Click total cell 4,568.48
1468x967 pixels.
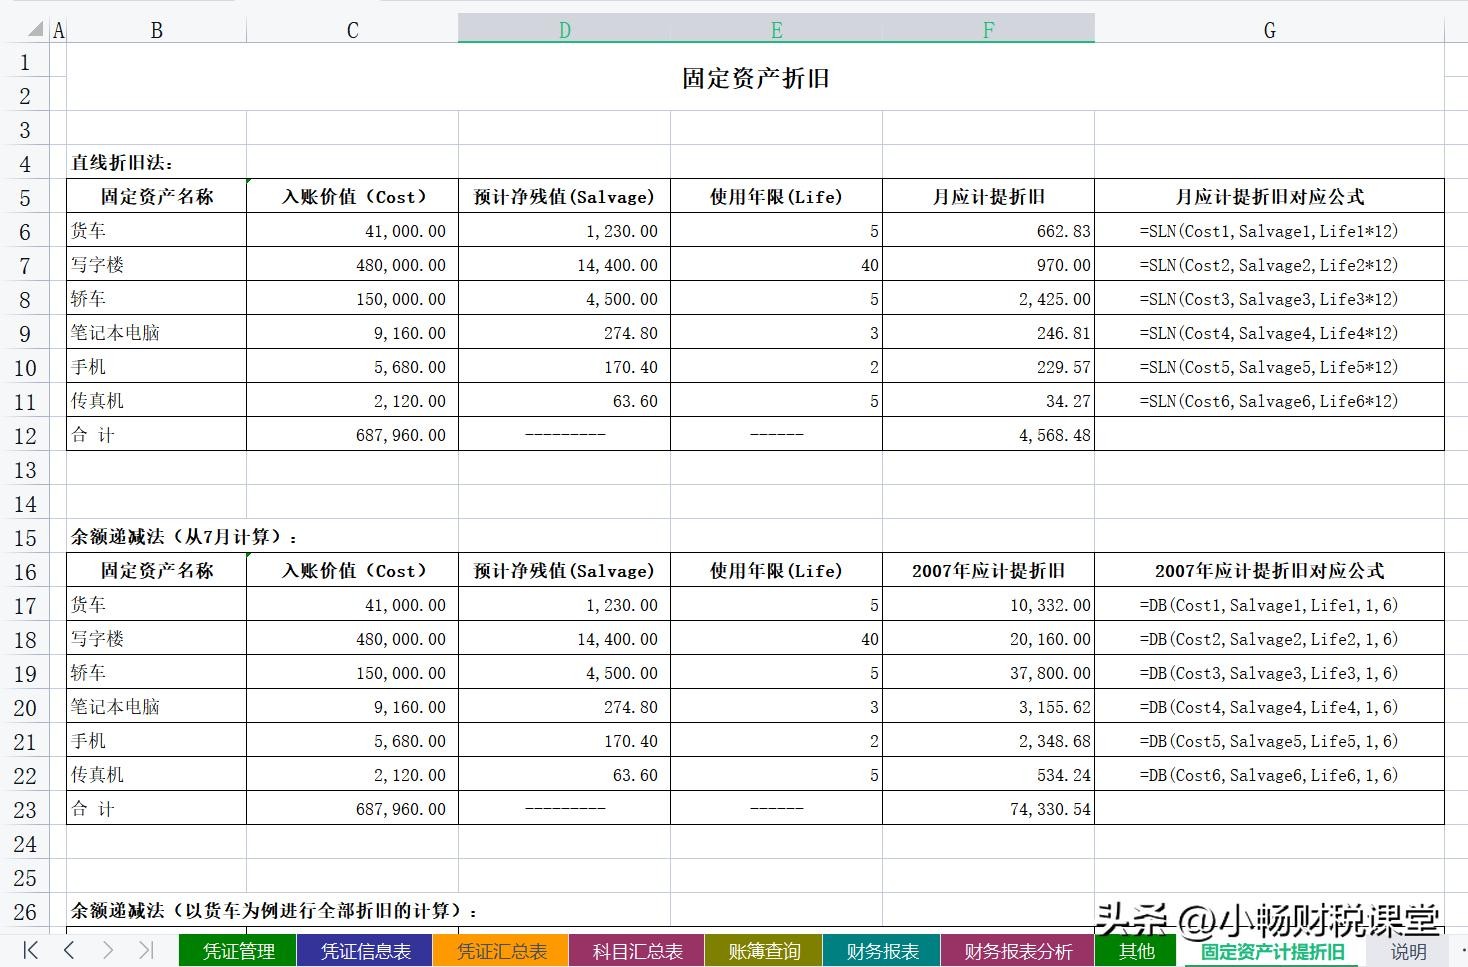988,435
